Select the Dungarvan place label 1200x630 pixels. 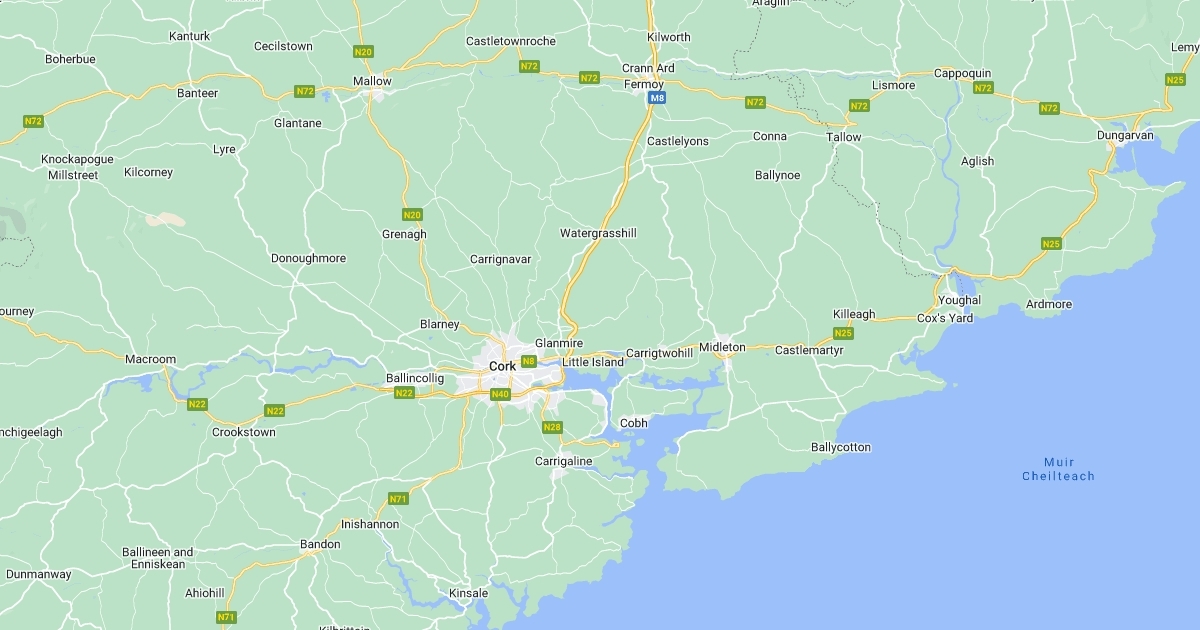point(1125,135)
